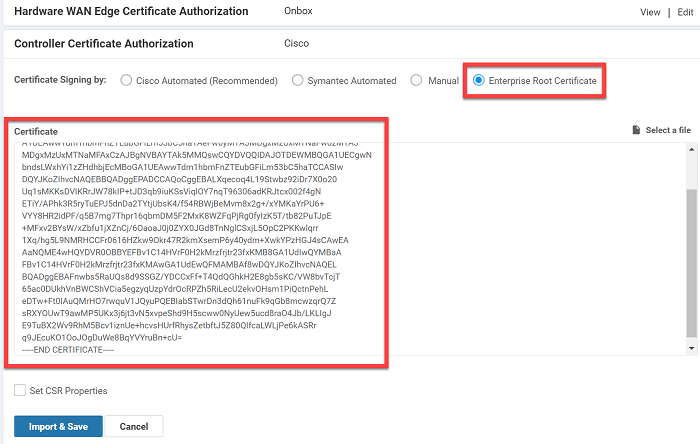
Task: Click the View link for Hardware WAN Edge
Action: 651,11
